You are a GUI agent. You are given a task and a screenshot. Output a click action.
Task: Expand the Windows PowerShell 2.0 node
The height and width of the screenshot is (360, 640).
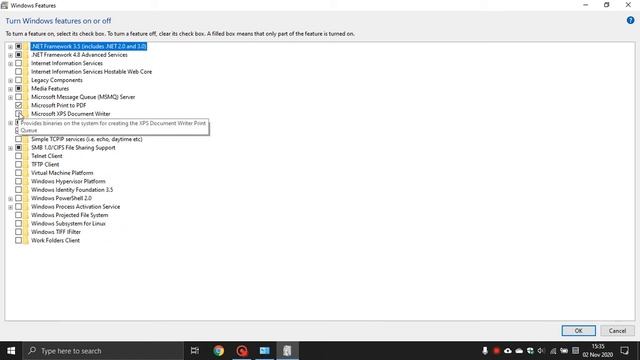coord(11,199)
